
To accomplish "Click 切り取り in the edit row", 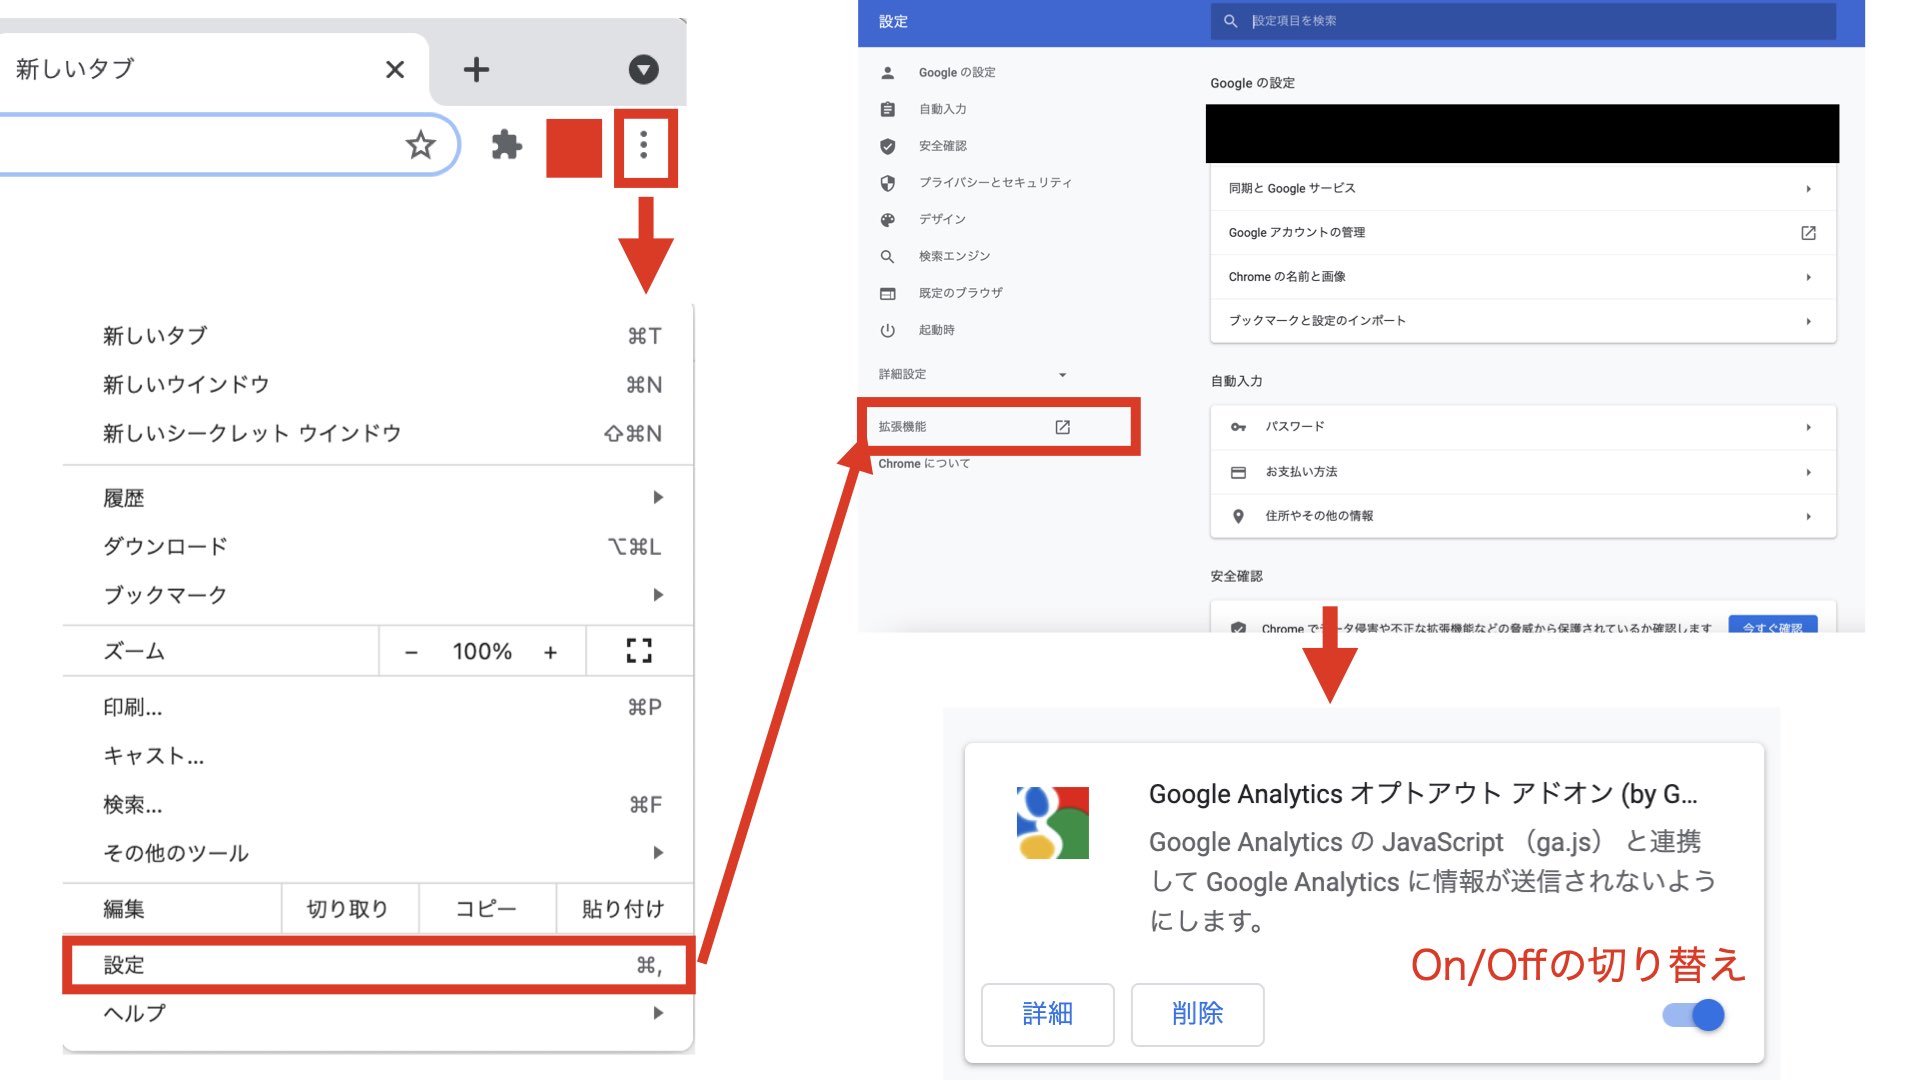I will tap(348, 908).
